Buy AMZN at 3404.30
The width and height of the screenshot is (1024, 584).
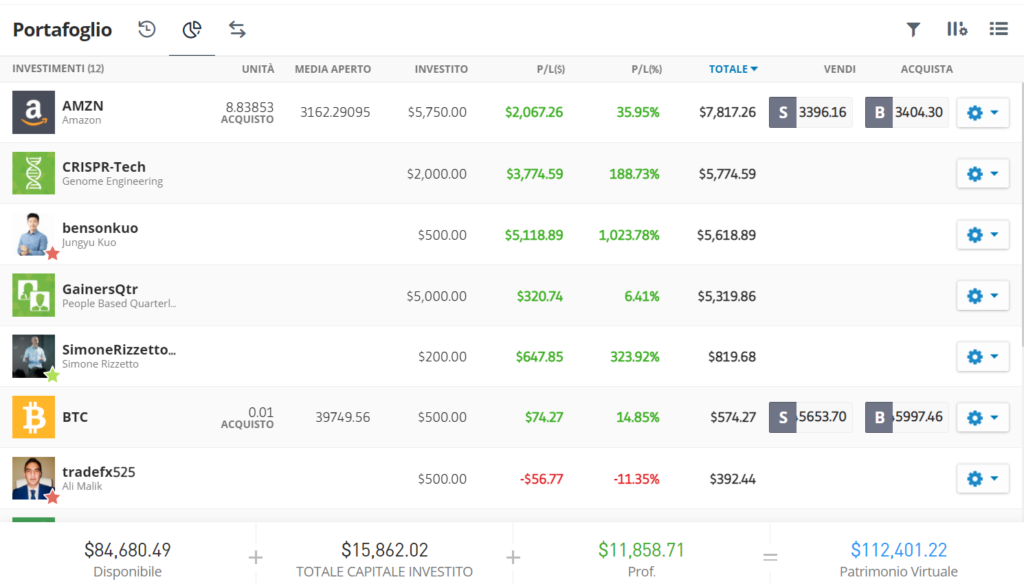[906, 112]
